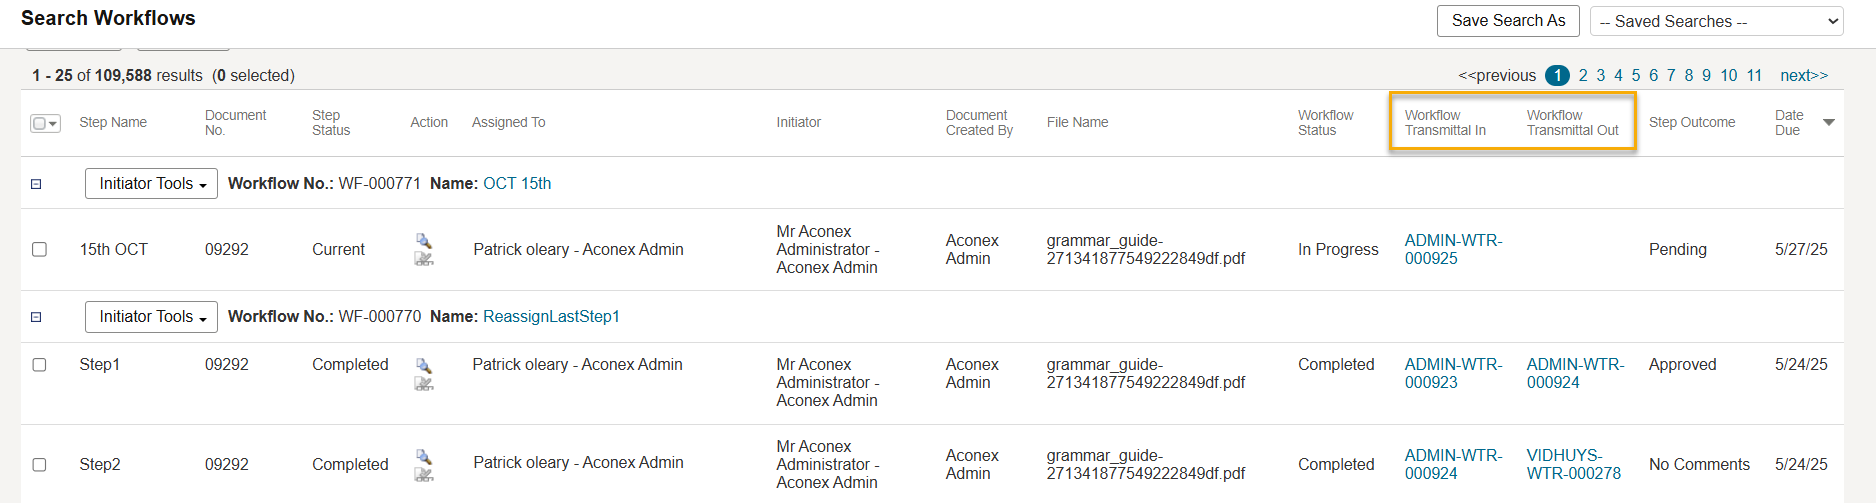Jump to results page 11

(1754, 75)
